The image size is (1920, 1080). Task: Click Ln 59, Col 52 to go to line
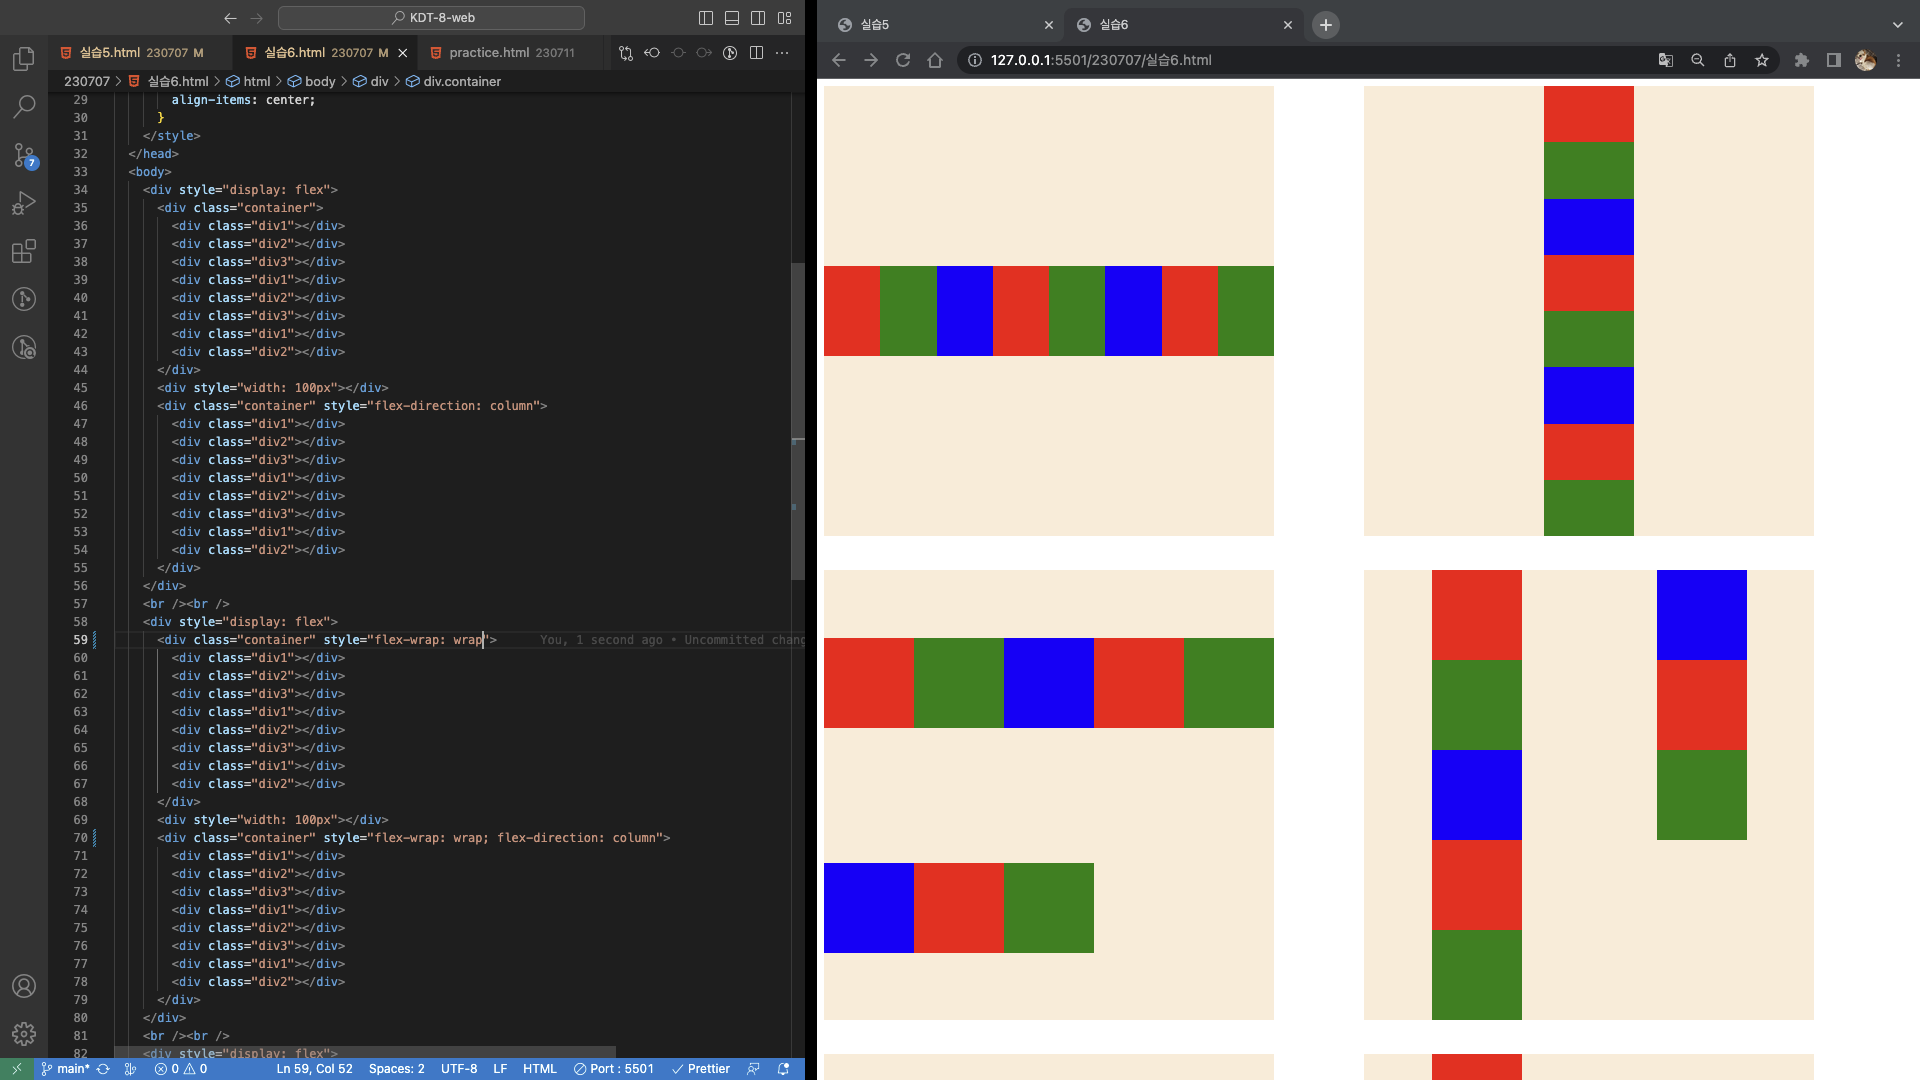[314, 1069]
